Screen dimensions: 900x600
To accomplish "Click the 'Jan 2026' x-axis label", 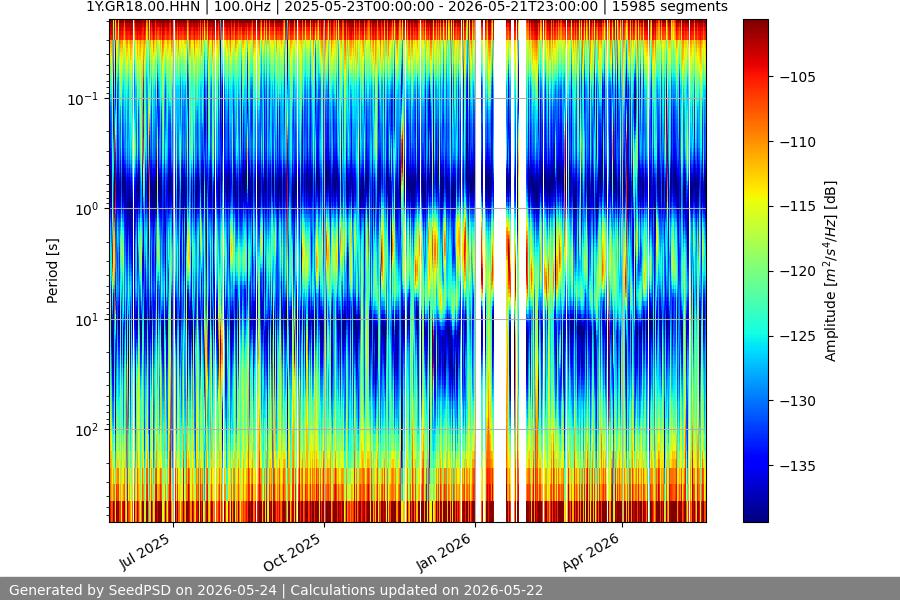I will pos(443,552).
